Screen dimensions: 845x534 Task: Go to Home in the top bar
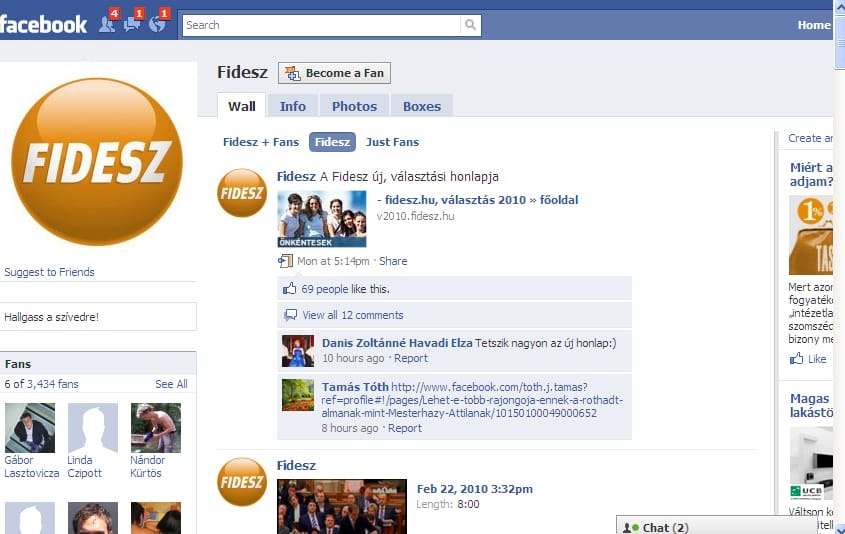(814, 25)
